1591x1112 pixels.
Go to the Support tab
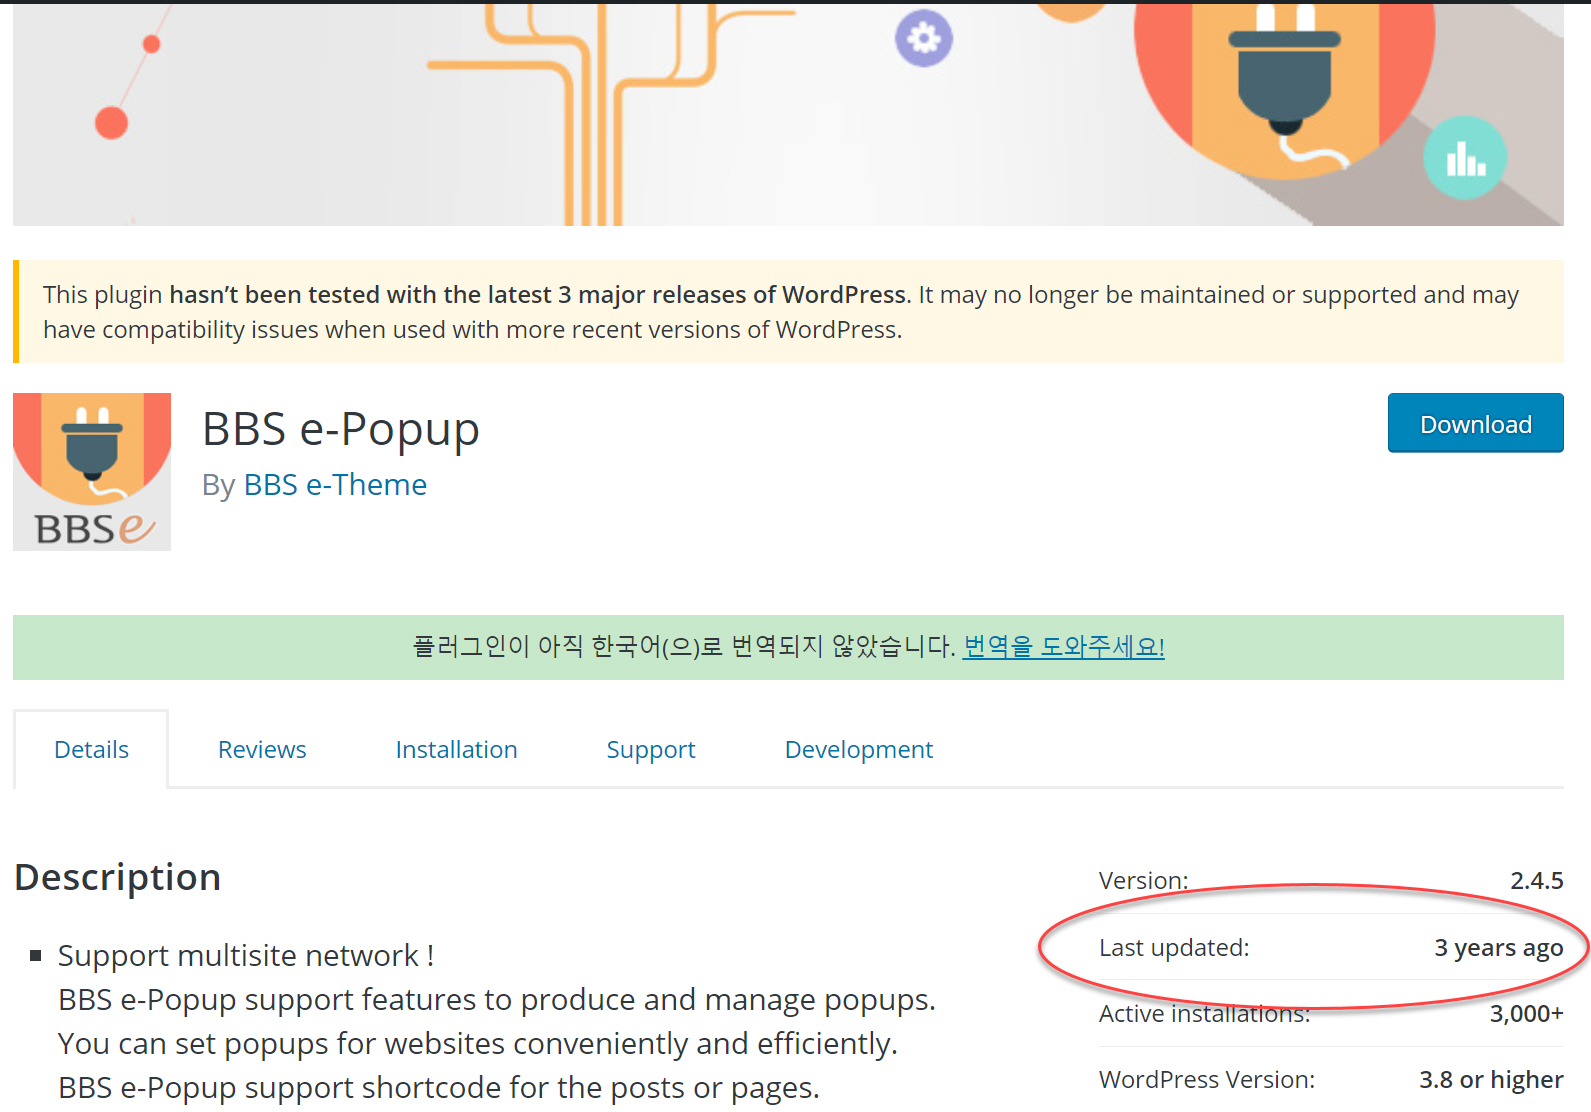pyautogui.click(x=651, y=750)
